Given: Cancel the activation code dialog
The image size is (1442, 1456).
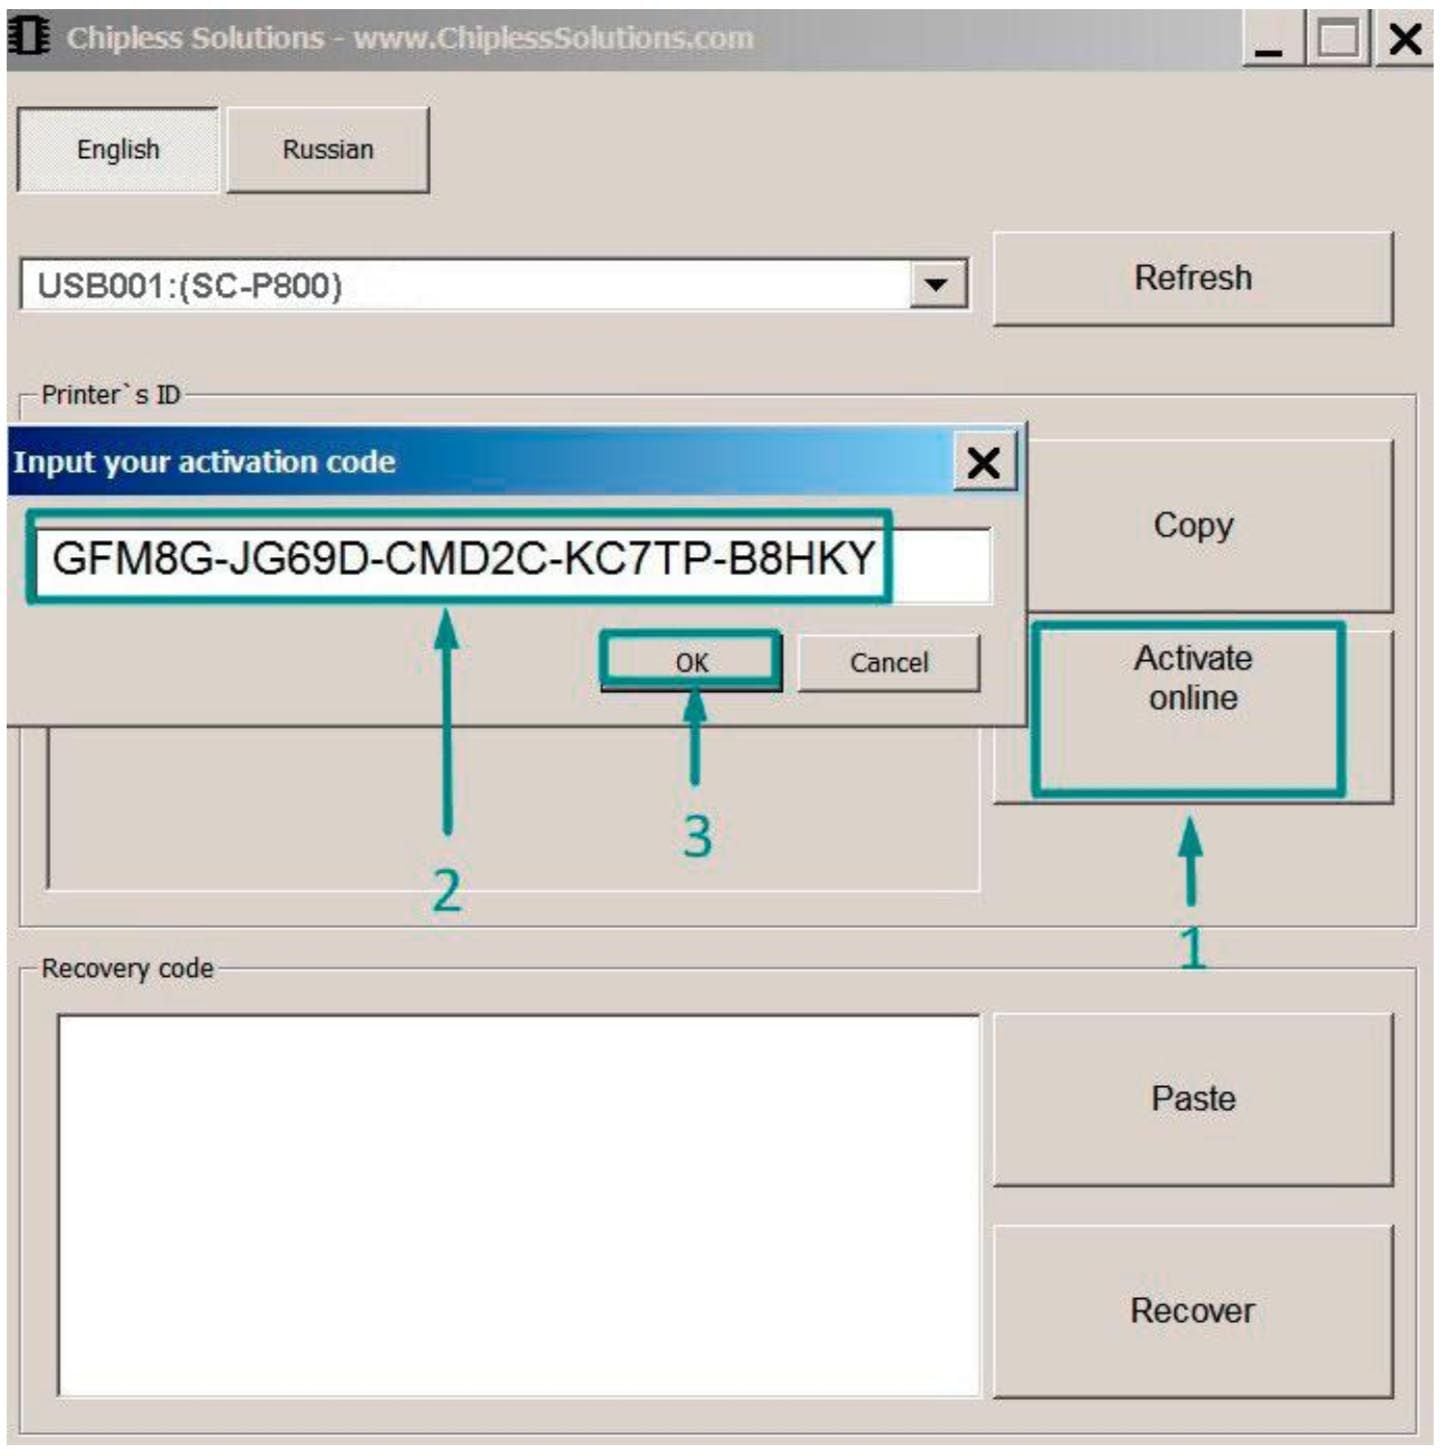Looking at the screenshot, I should pos(888,663).
